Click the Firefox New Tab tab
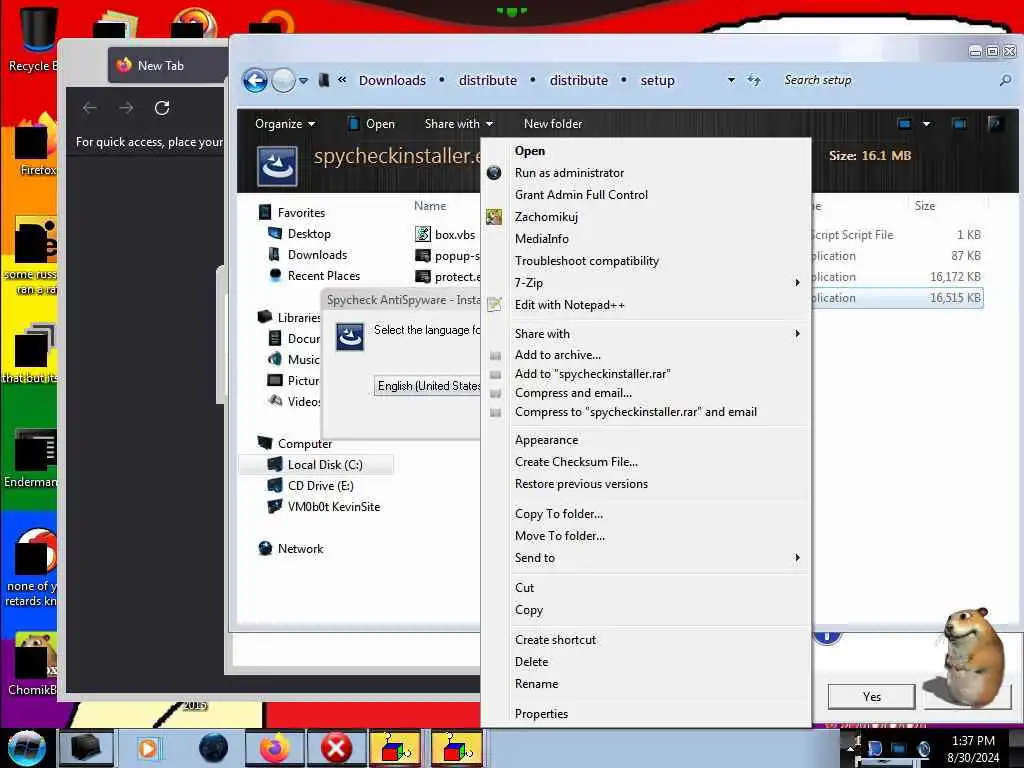The height and width of the screenshot is (768, 1024). pos(167,65)
